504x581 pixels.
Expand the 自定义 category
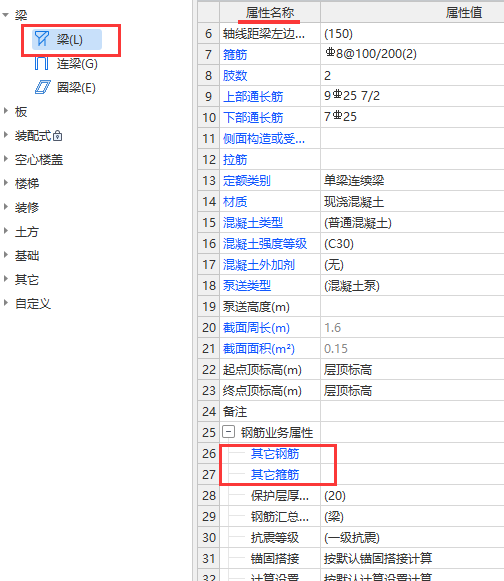(x=6, y=302)
